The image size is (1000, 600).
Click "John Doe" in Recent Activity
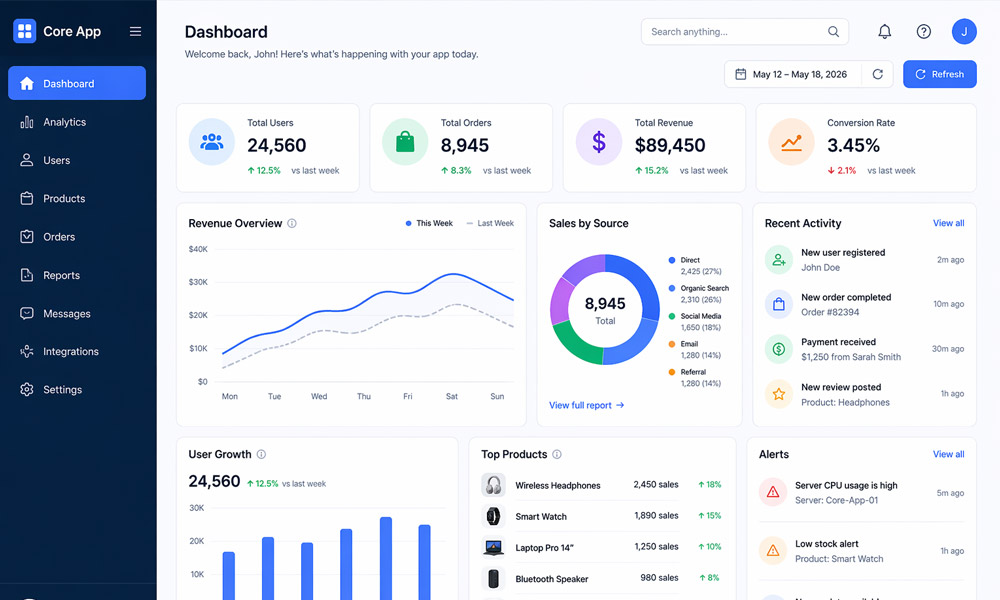click(820, 267)
